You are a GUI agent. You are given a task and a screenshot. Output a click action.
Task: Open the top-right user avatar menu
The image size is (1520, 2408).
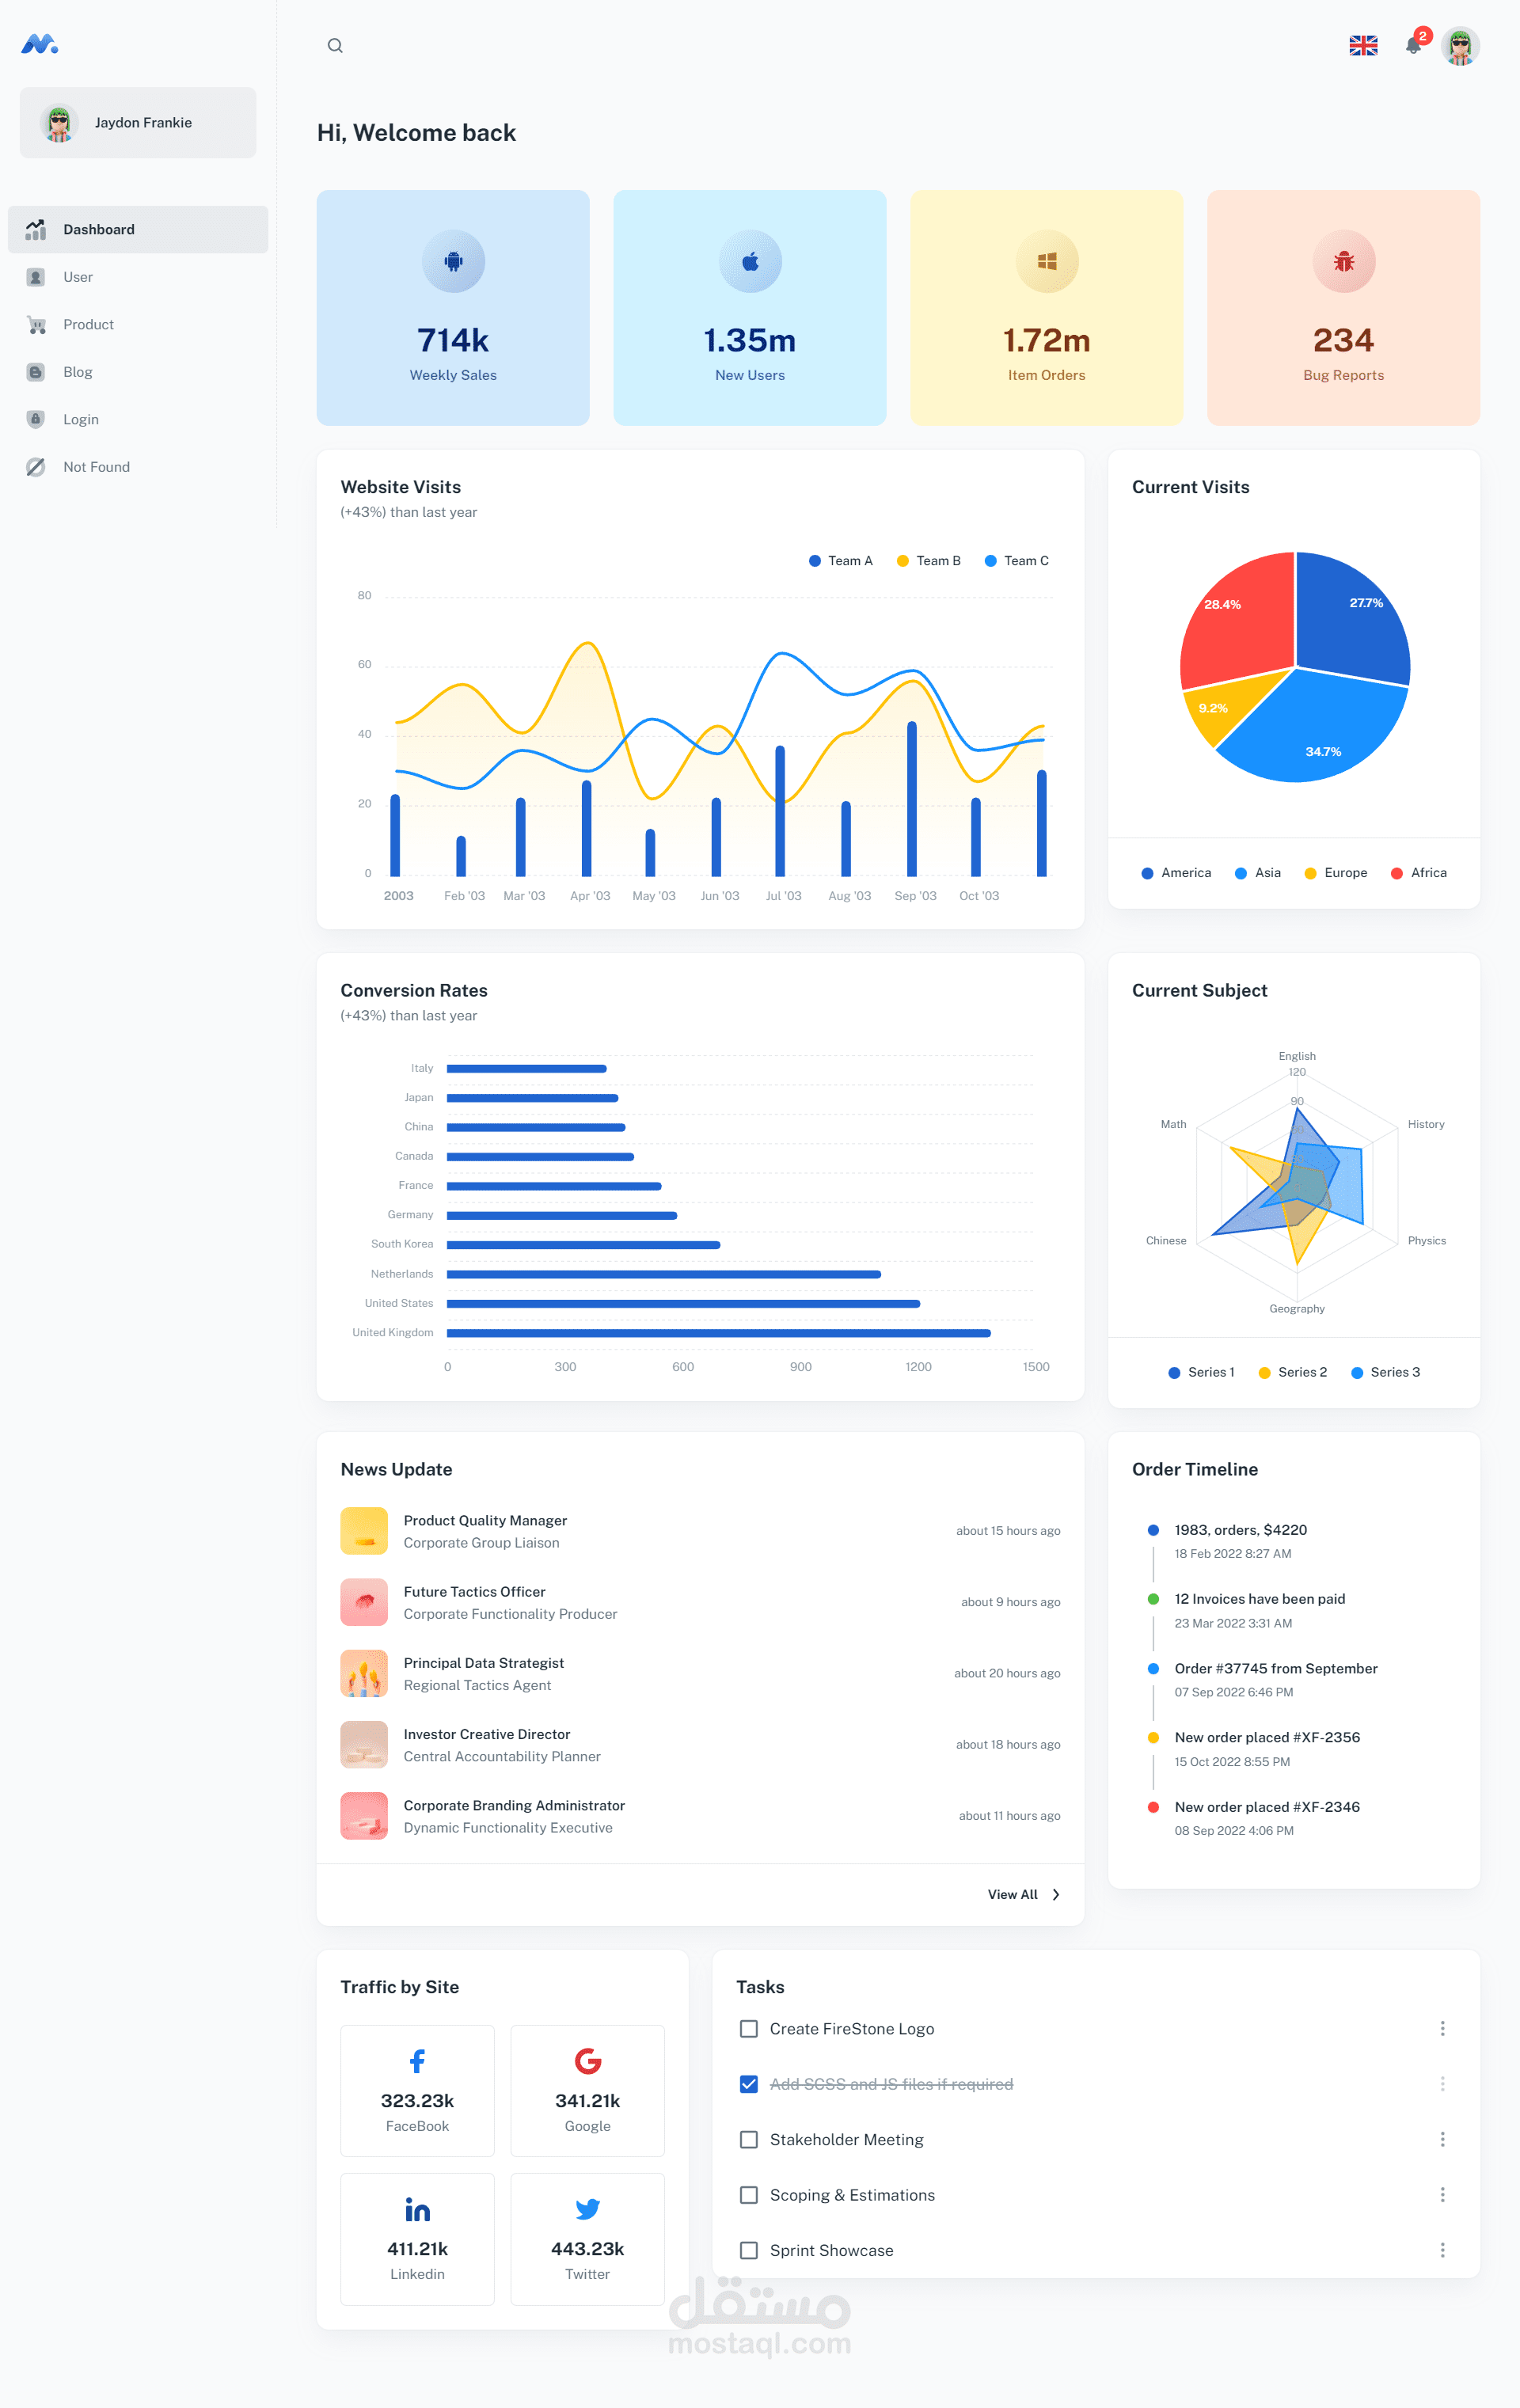(x=1459, y=46)
